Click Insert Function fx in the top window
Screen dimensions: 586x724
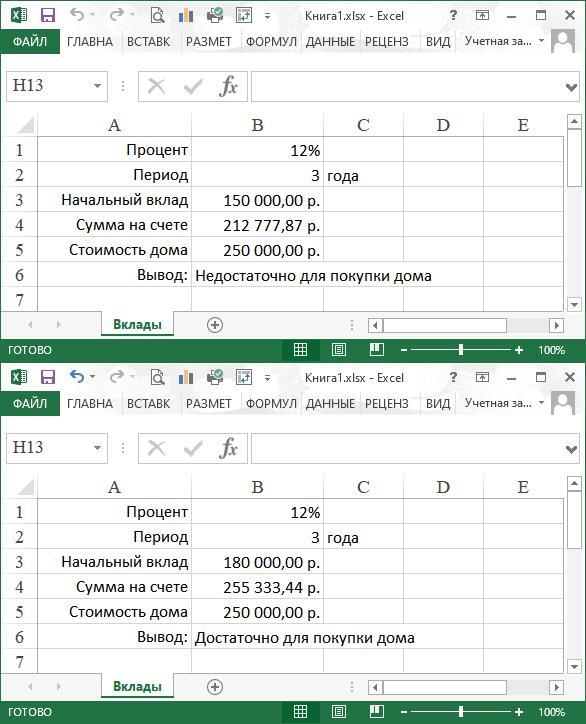(x=228, y=86)
